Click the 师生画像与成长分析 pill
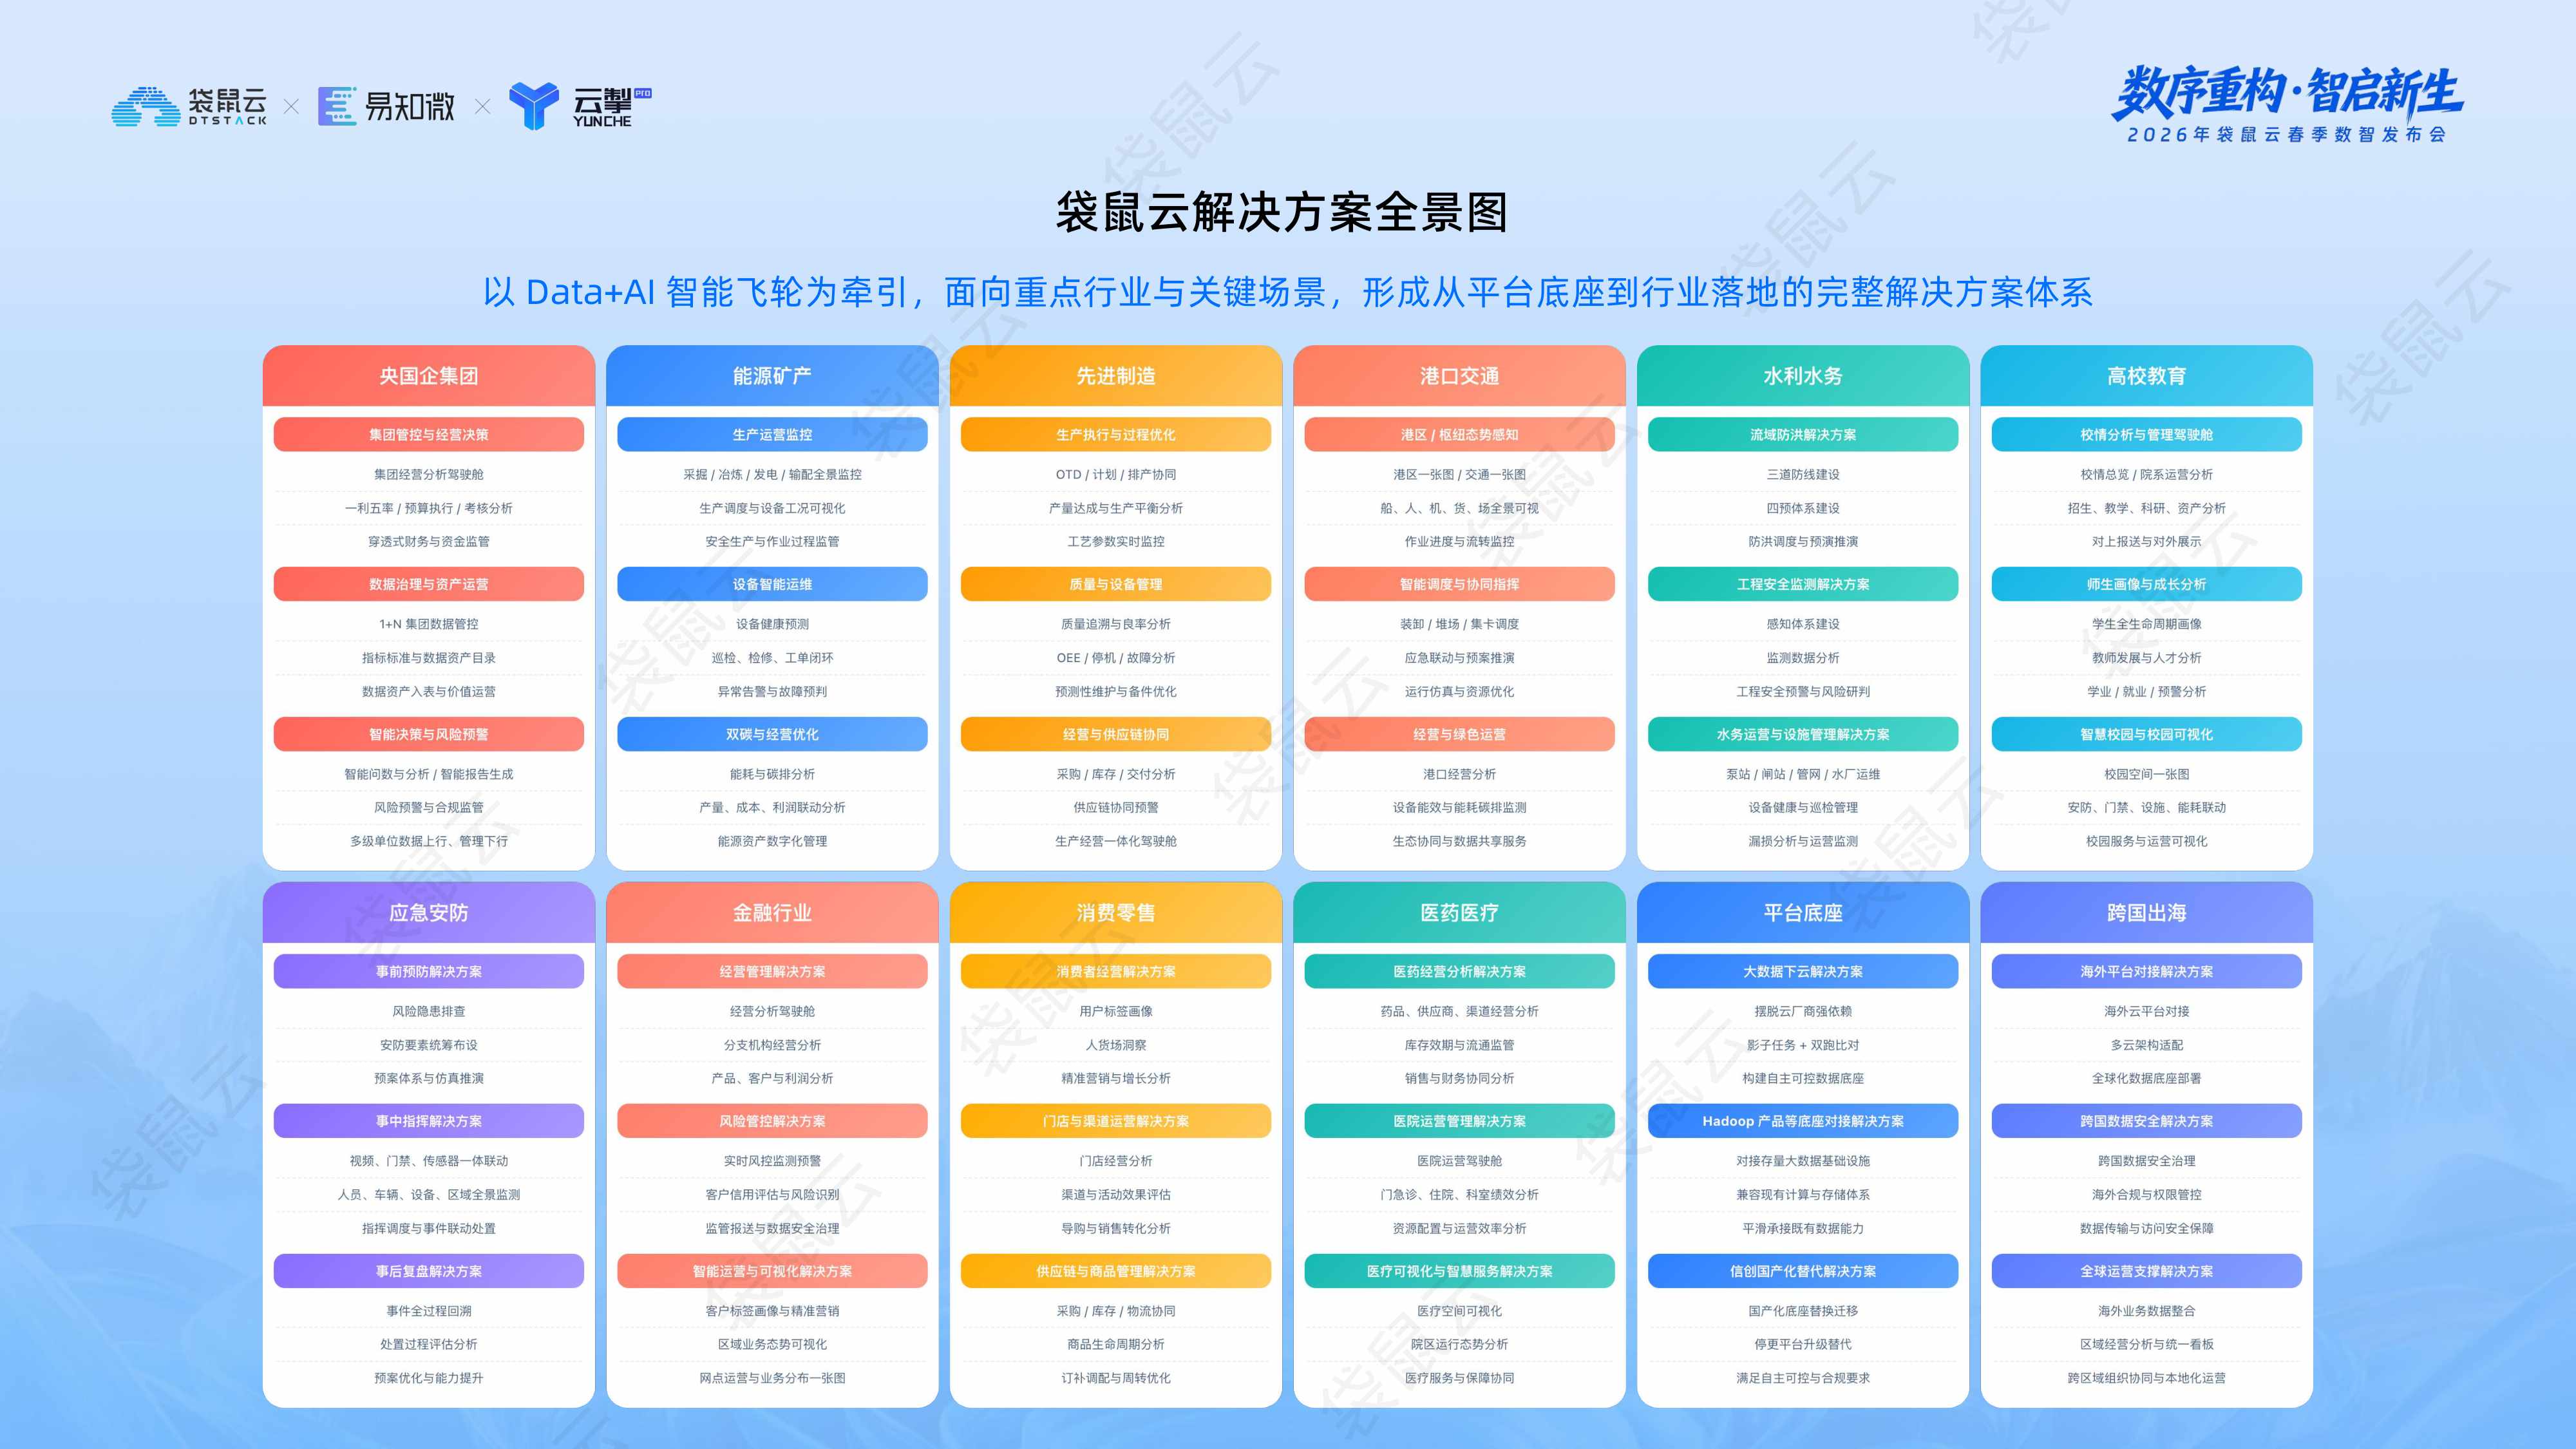The image size is (2576, 1449). tap(2147, 585)
